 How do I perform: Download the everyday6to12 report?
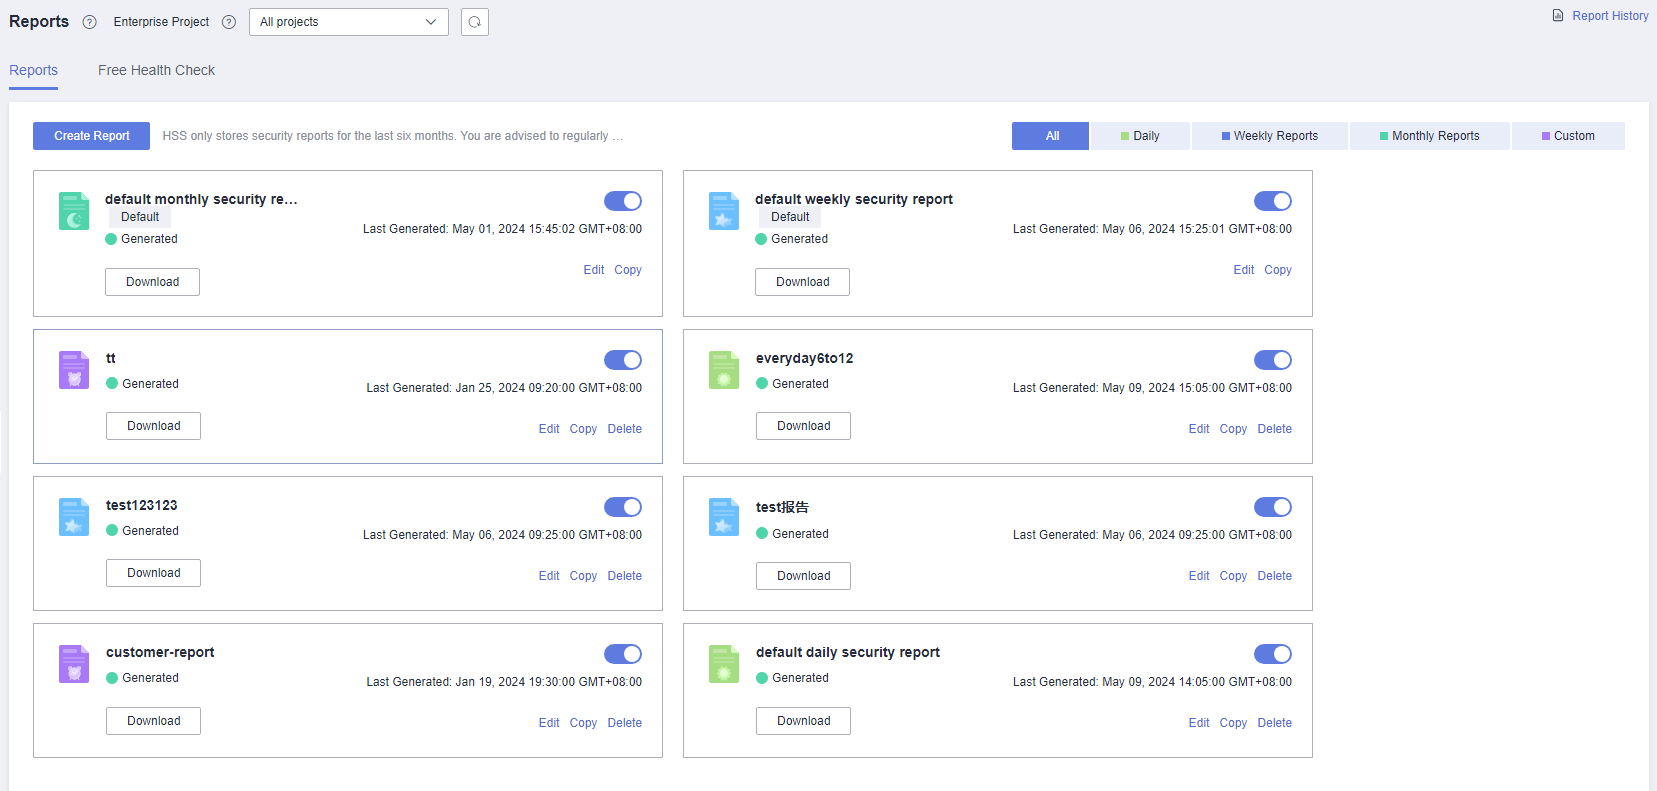coord(803,426)
